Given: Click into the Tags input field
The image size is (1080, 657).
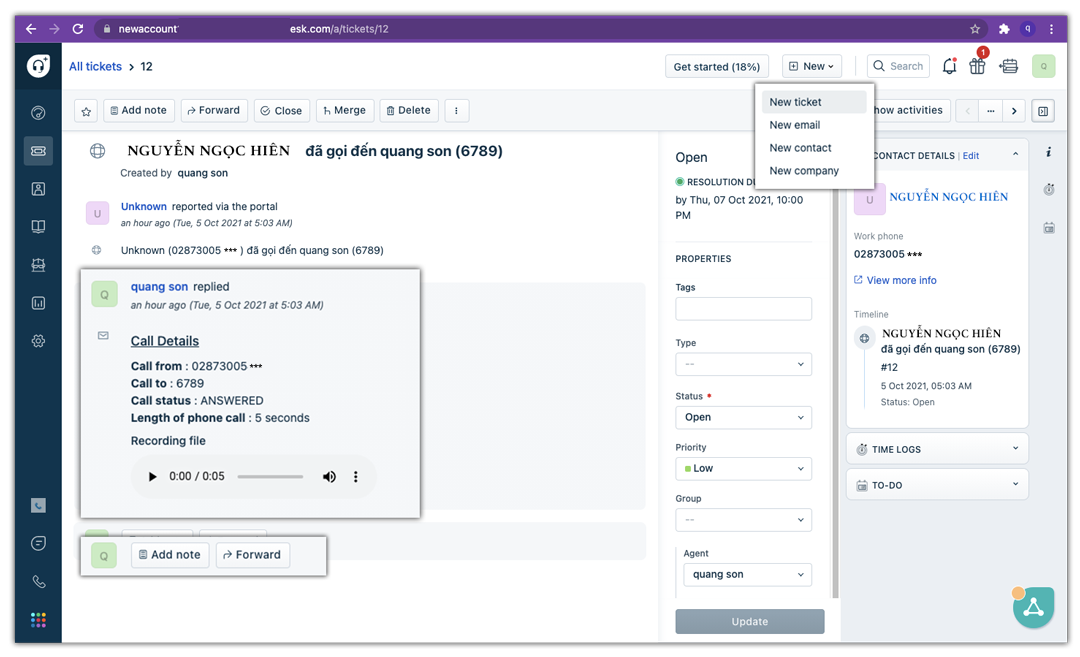Looking at the screenshot, I should pos(743,308).
